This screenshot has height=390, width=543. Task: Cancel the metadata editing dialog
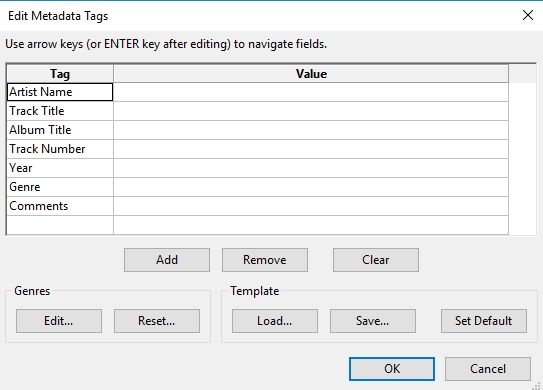pyautogui.click(x=488, y=369)
